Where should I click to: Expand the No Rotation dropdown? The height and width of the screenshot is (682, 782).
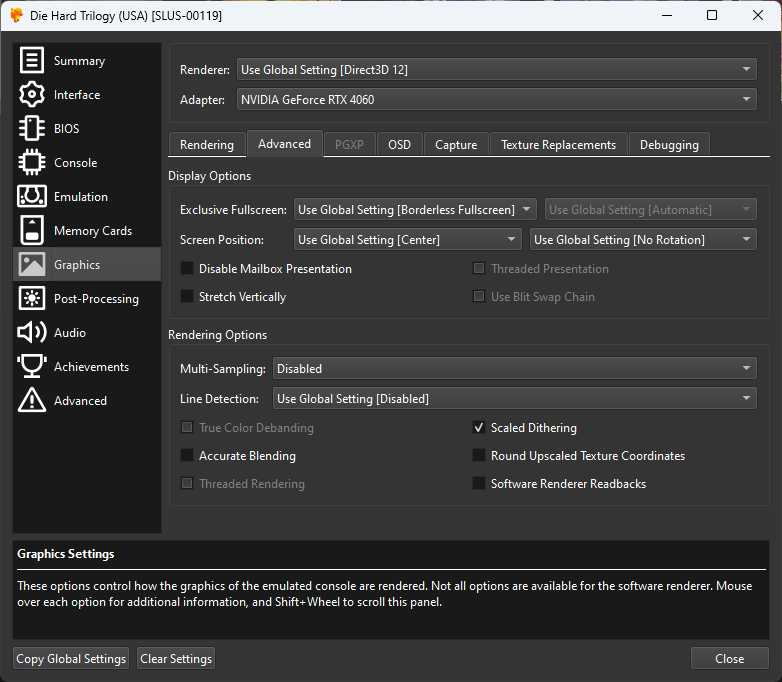(x=643, y=239)
